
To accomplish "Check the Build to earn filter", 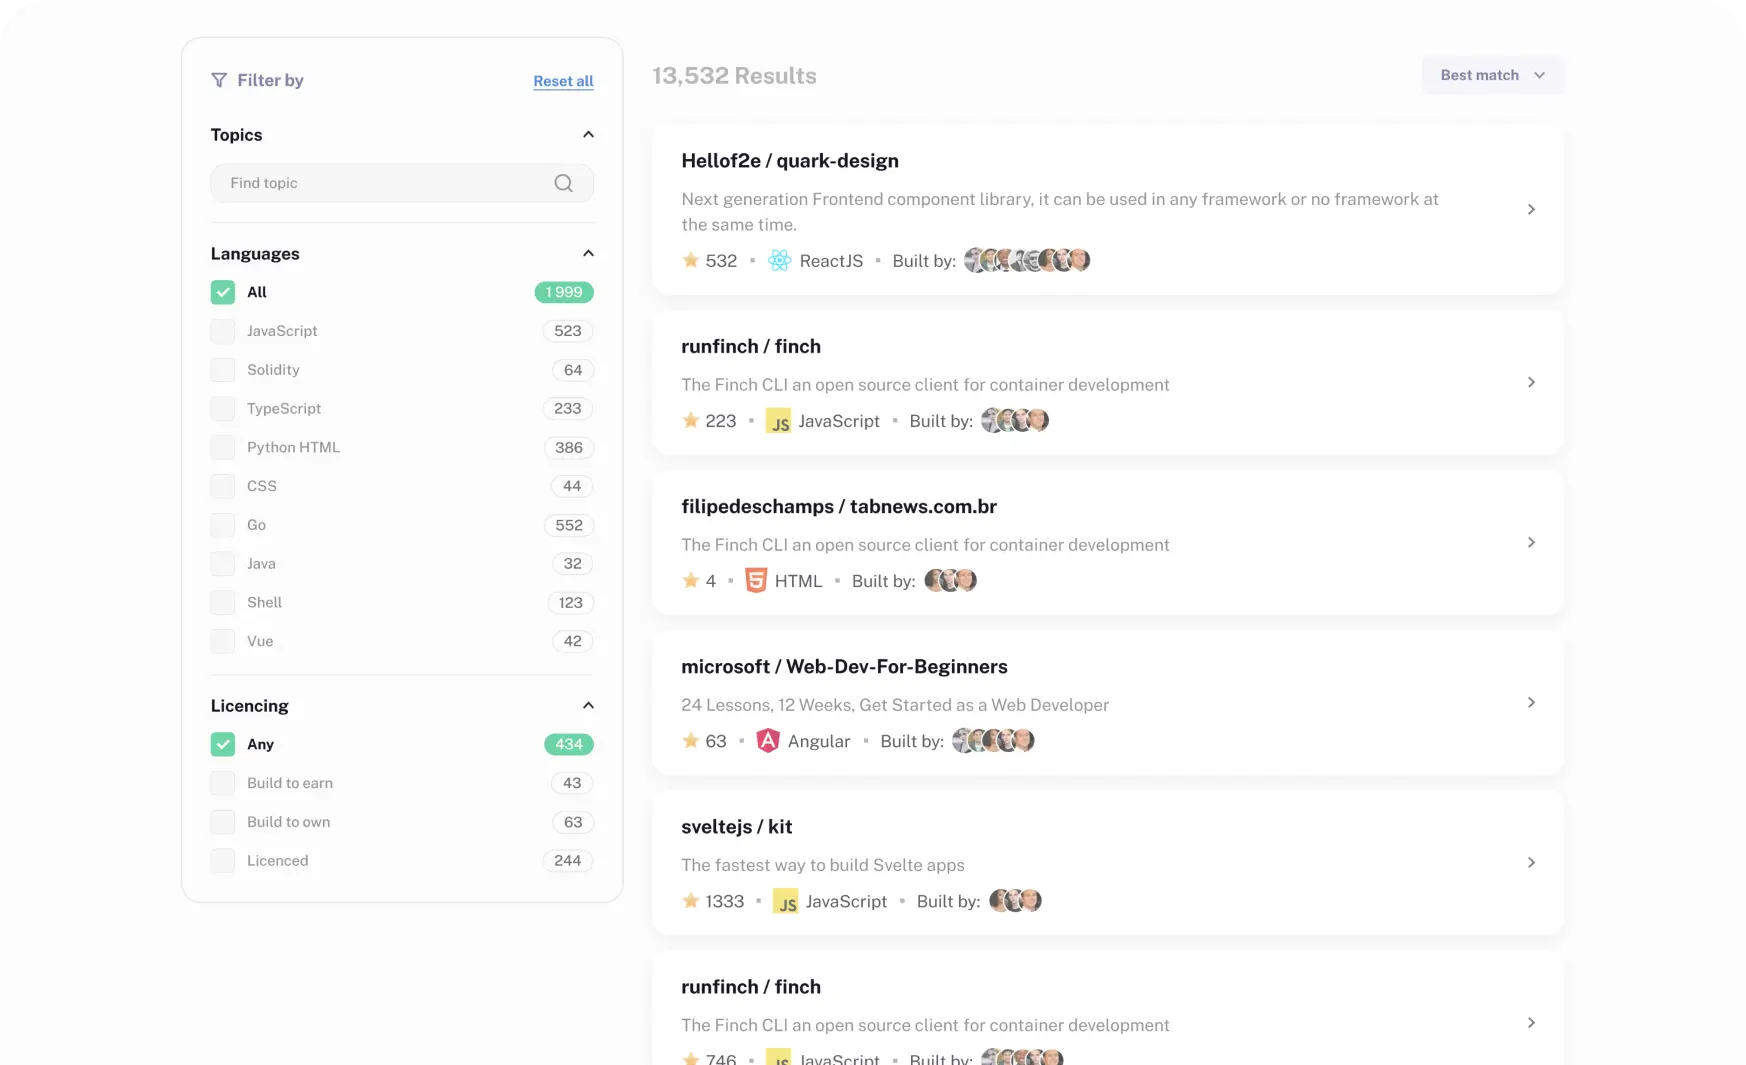I will pyautogui.click(x=223, y=783).
